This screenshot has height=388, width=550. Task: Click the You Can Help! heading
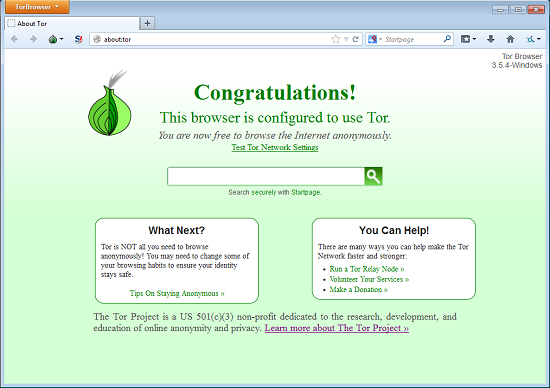(x=394, y=230)
